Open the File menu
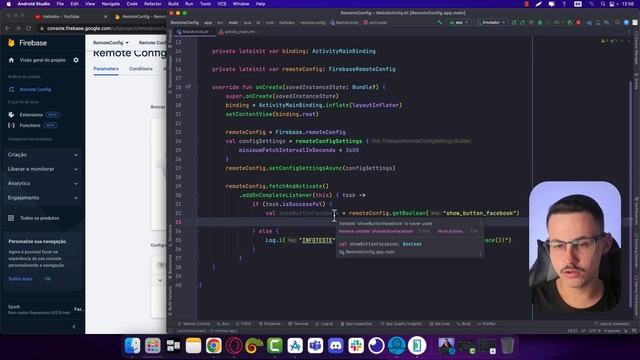The image size is (640, 360). coord(60,4)
